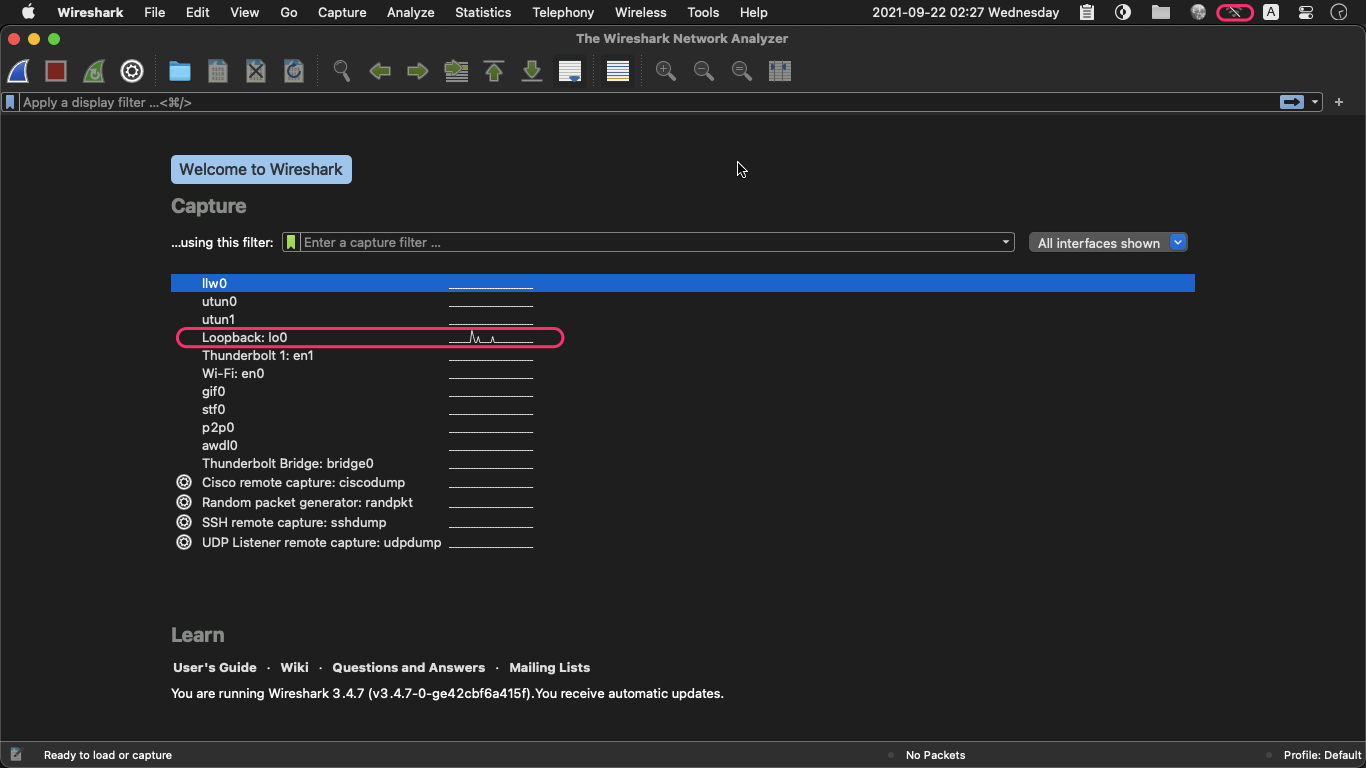This screenshot has width=1366, height=768.
Task: Expand the capture filter history dropdown
Action: pos(1005,242)
